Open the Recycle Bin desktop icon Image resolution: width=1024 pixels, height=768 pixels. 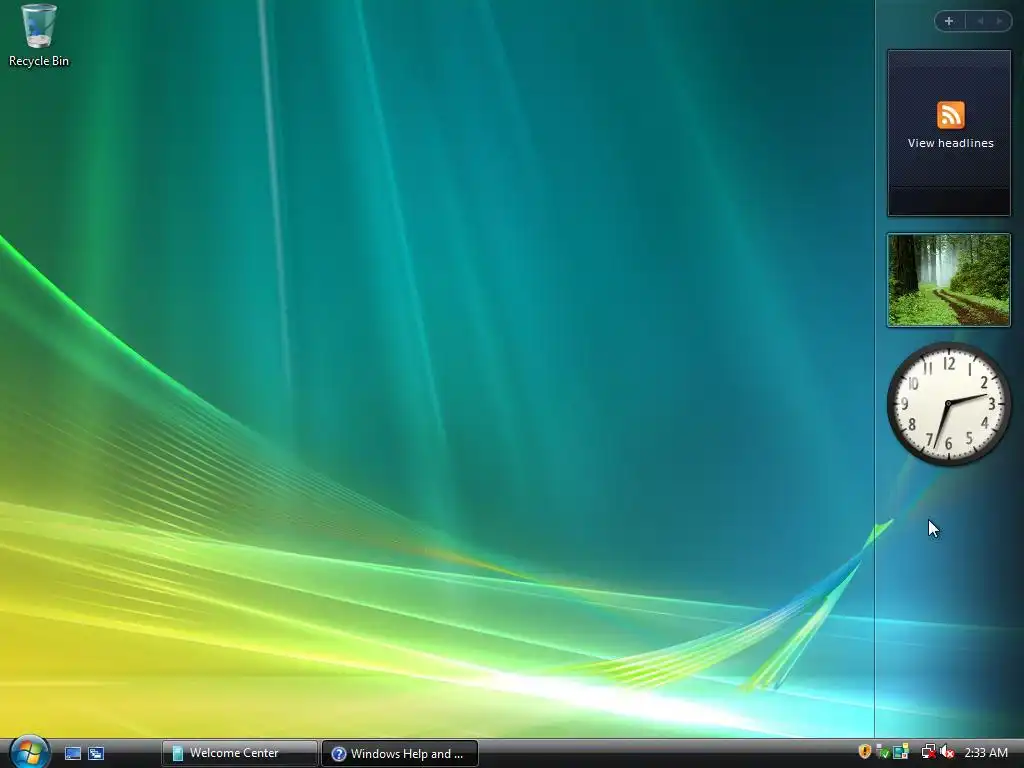tap(39, 35)
